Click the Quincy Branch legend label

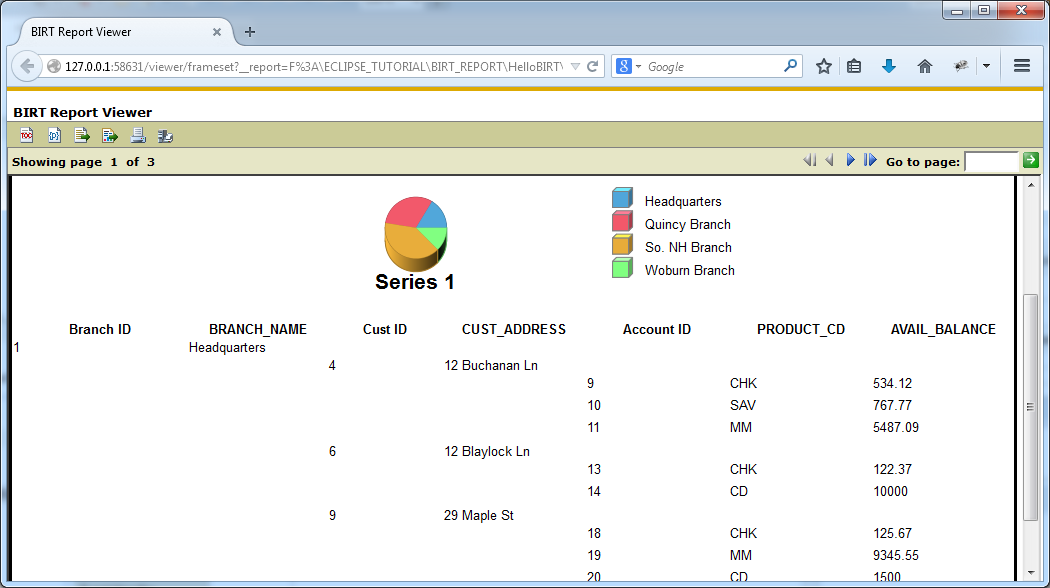pyautogui.click(x=688, y=224)
